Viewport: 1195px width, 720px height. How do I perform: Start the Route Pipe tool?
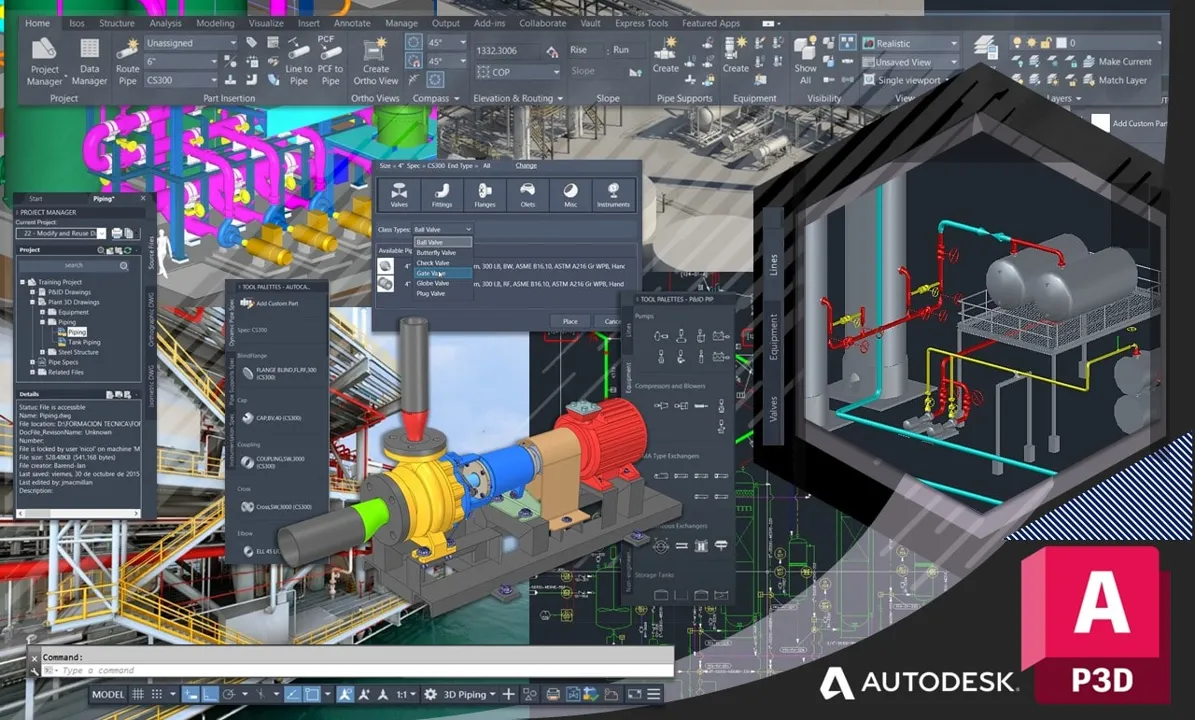(127, 62)
